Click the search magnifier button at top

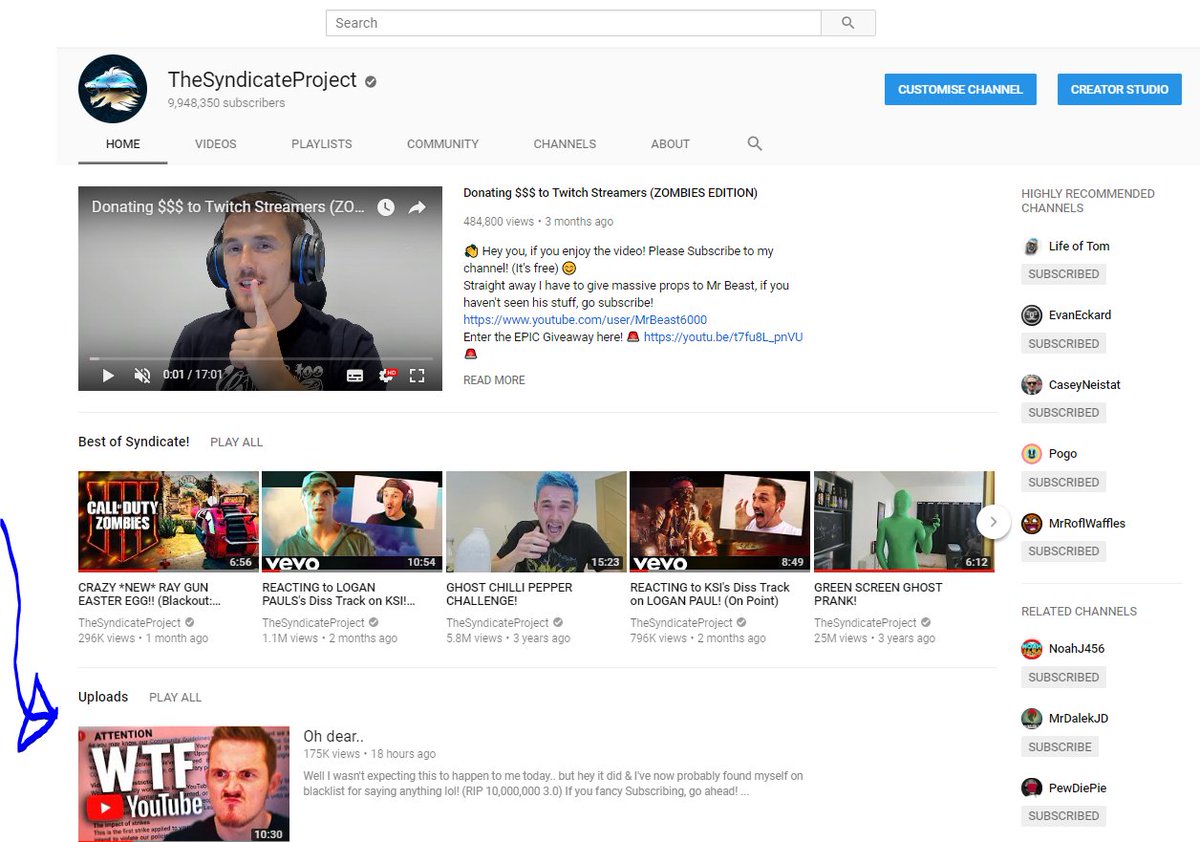pyautogui.click(x=848, y=23)
